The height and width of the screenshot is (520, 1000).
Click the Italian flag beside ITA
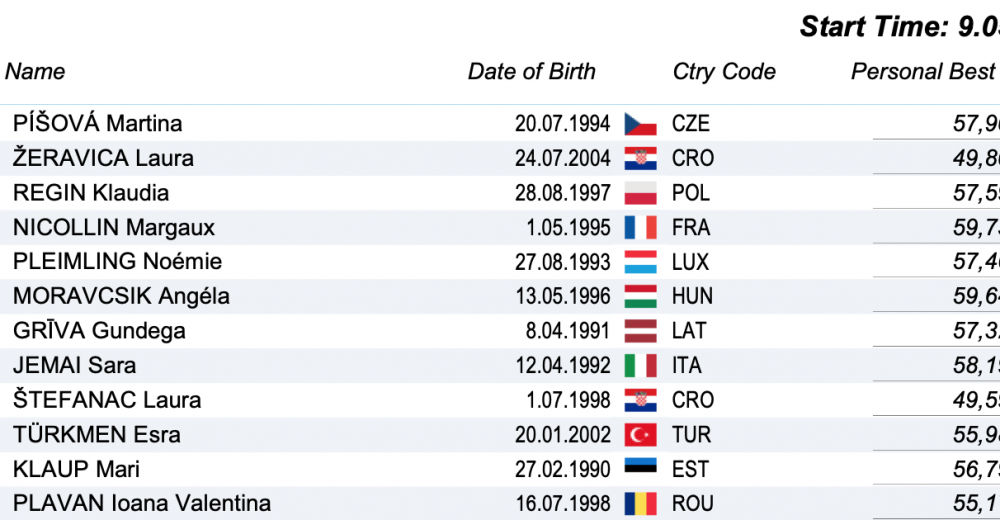640,366
